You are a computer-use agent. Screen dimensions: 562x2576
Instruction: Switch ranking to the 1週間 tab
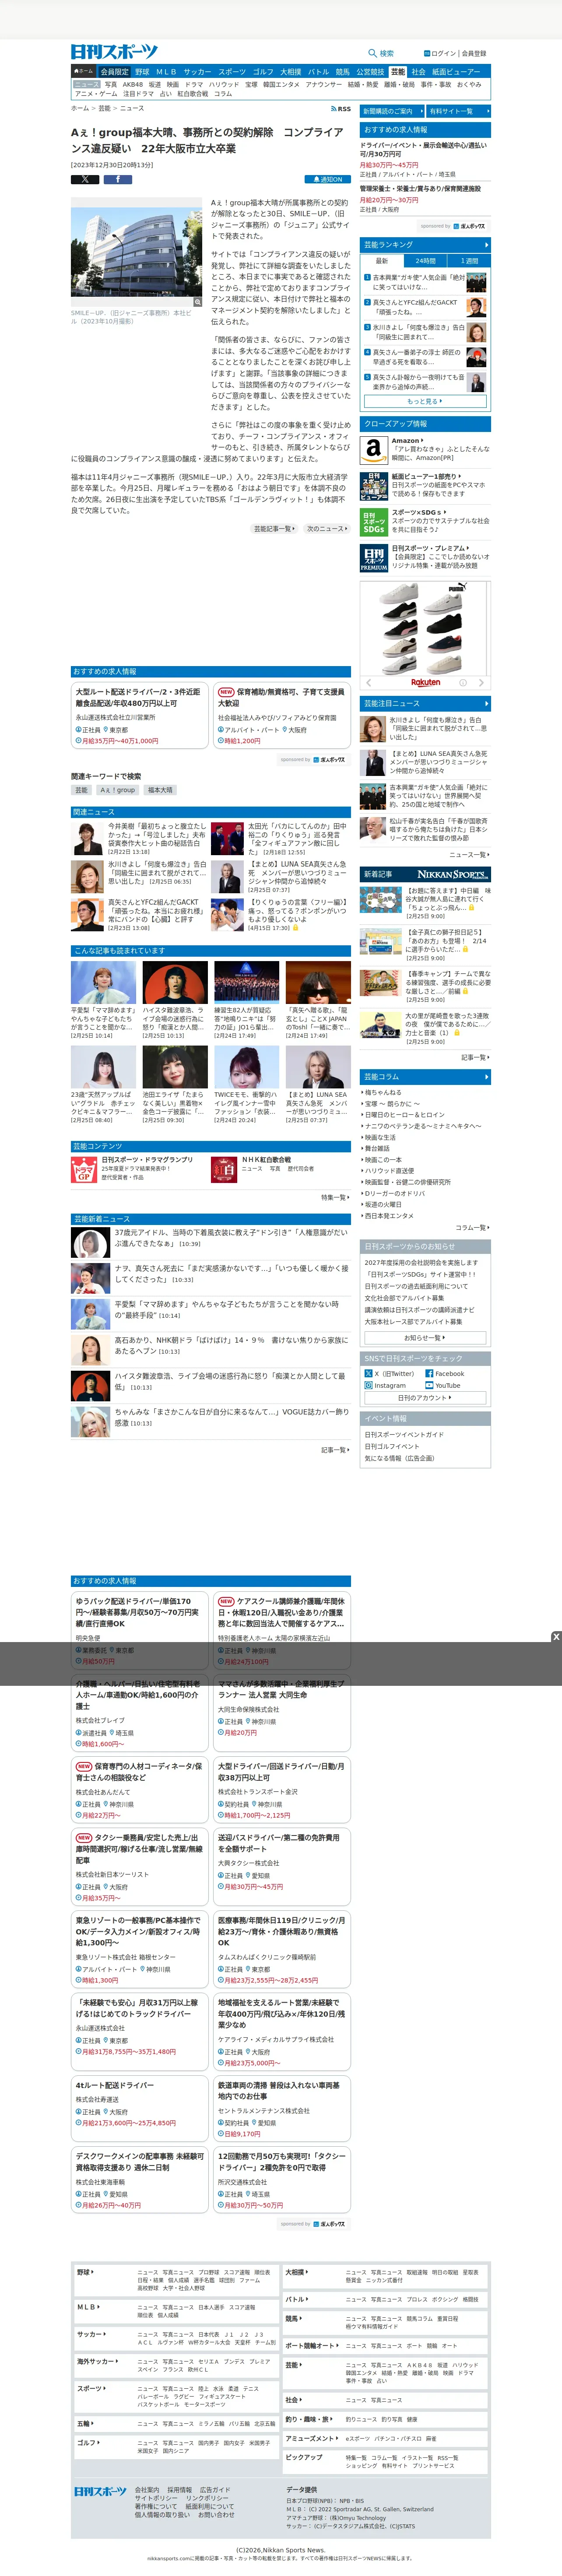(469, 261)
